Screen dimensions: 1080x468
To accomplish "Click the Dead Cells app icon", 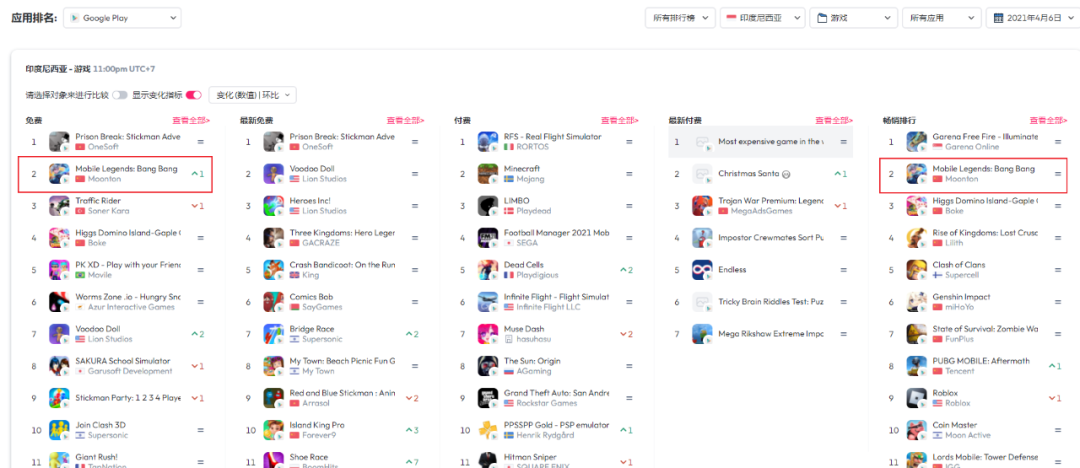I will pos(488,270).
